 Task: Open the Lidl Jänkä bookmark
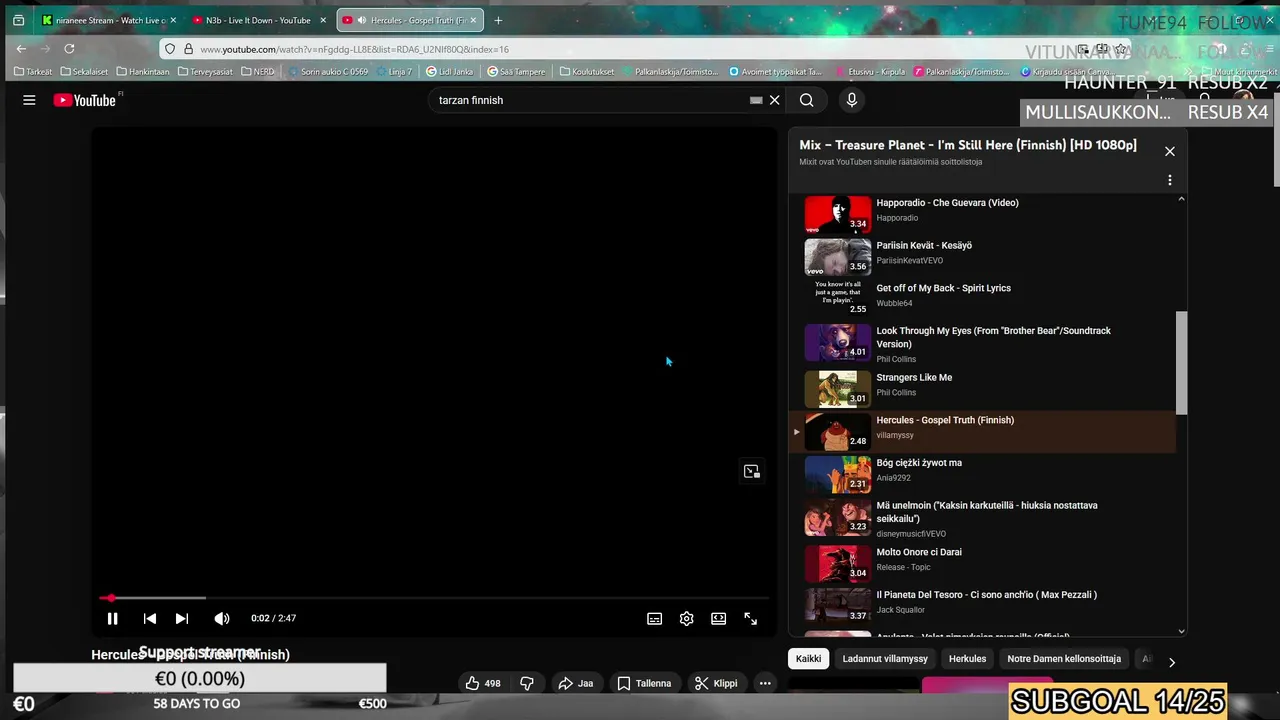450,72
